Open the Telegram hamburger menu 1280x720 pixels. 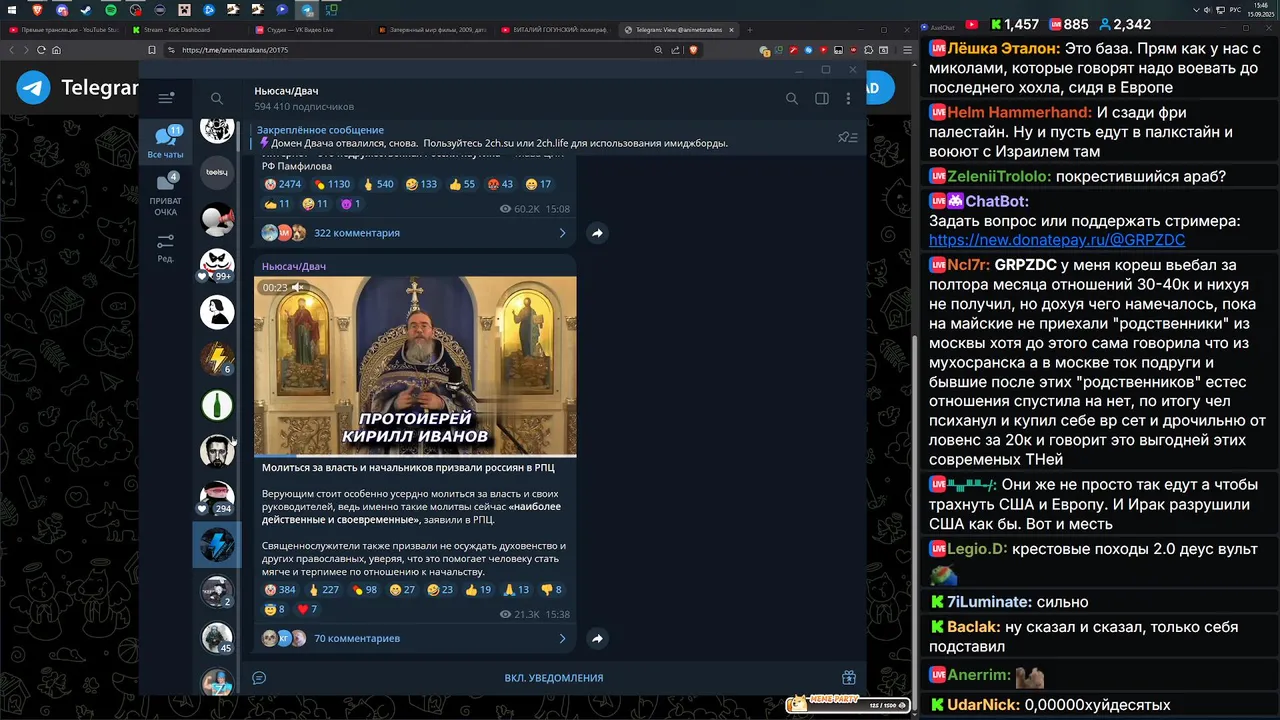pos(166,98)
